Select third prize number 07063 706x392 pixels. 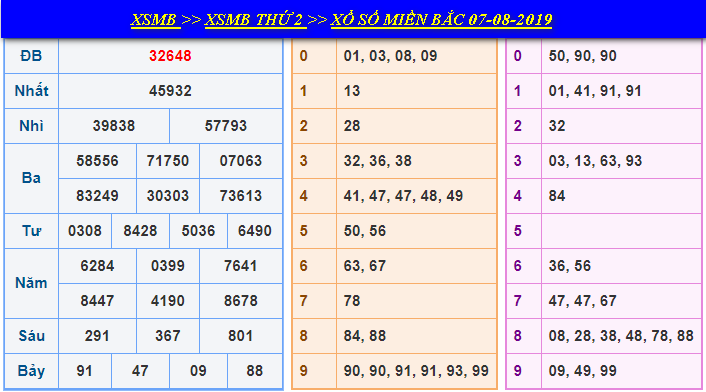pos(240,161)
